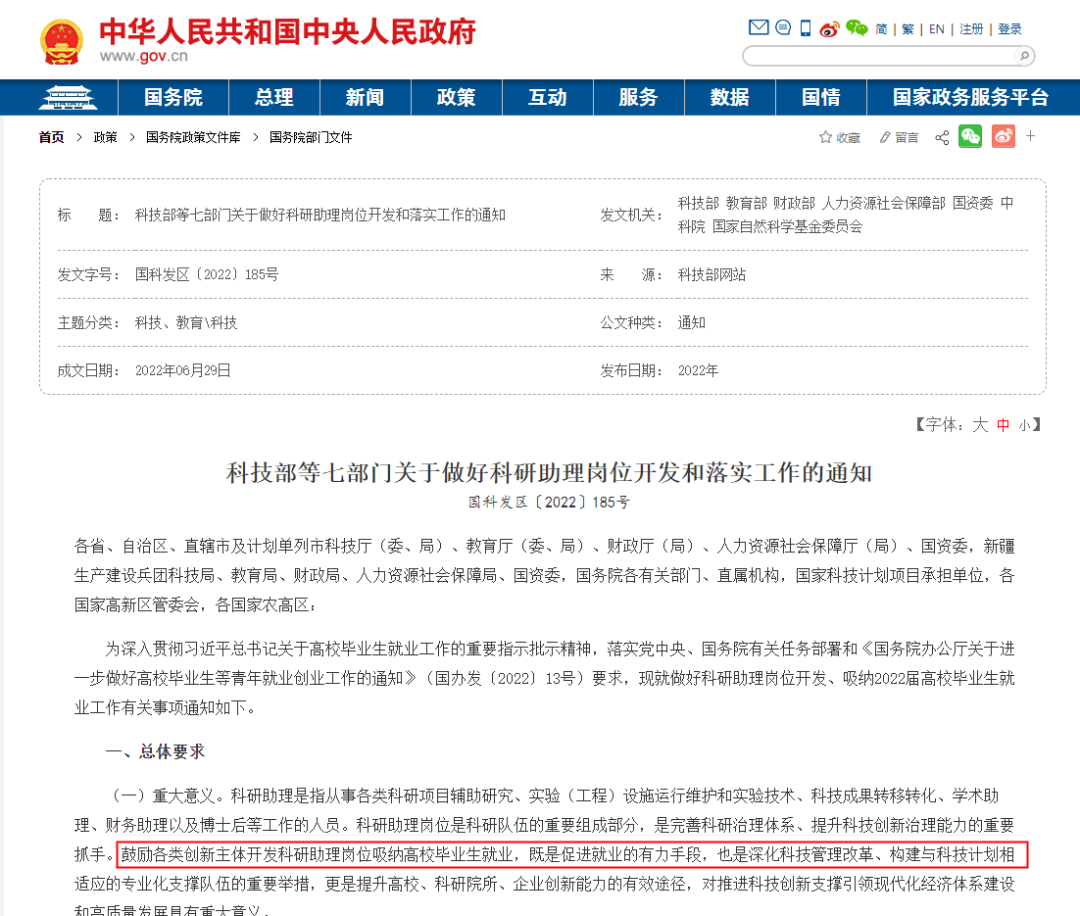The height and width of the screenshot is (916, 1080).
Task: Share the article via the red Weibo icon
Action: tap(1006, 137)
